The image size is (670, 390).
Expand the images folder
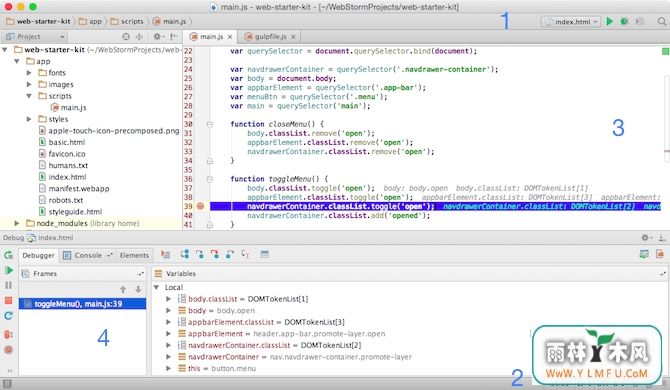click(x=29, y=85)
